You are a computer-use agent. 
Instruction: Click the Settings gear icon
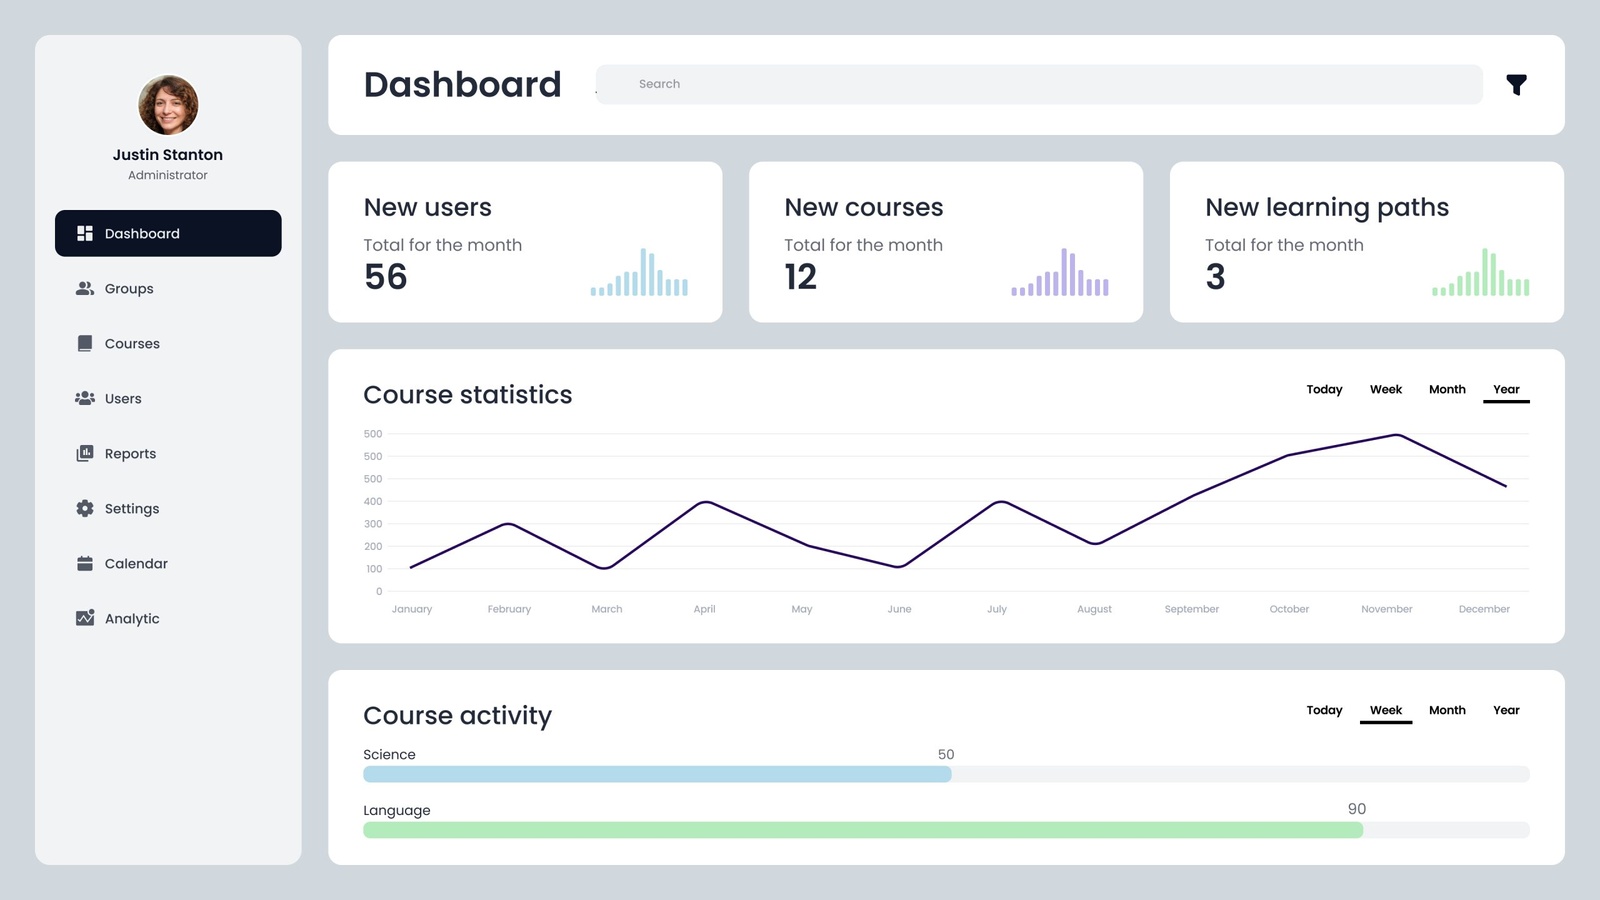click(x=85, y=509)
